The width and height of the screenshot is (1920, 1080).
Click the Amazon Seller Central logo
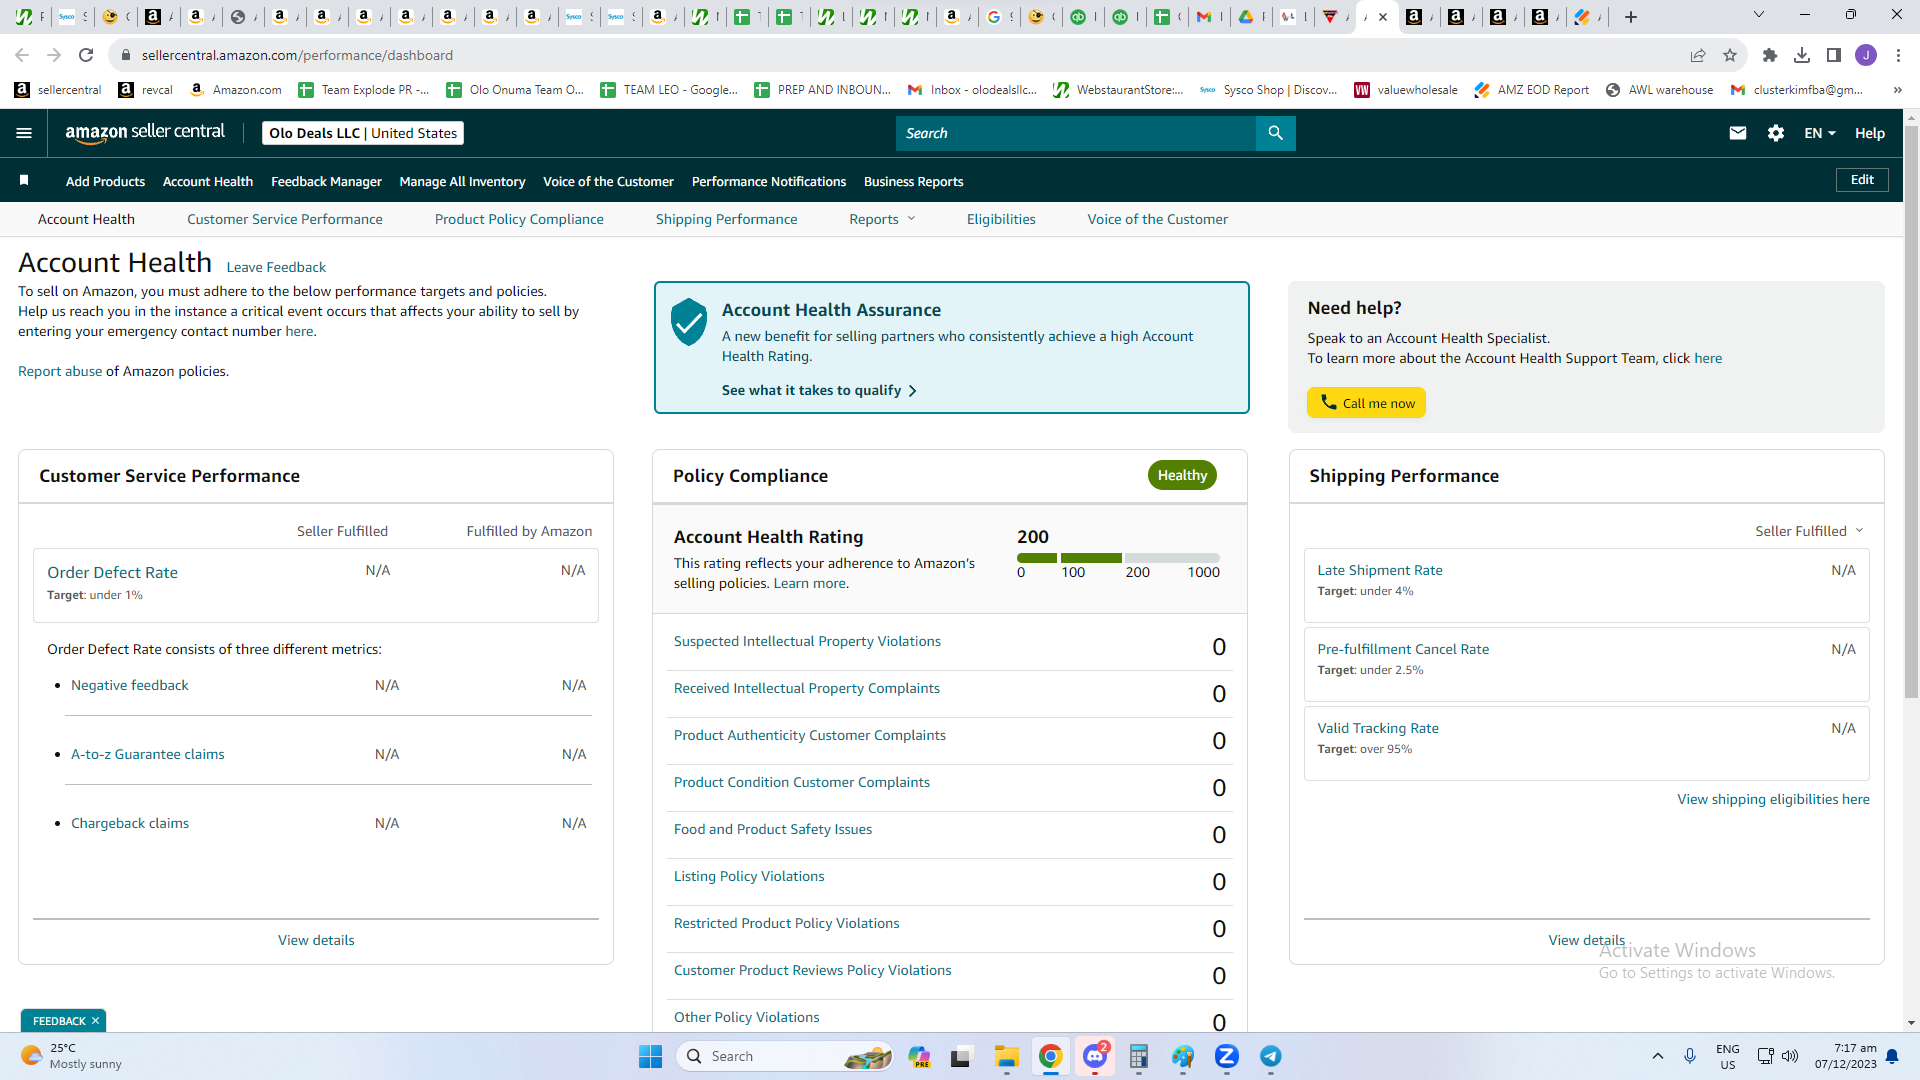tap(145, 133)
